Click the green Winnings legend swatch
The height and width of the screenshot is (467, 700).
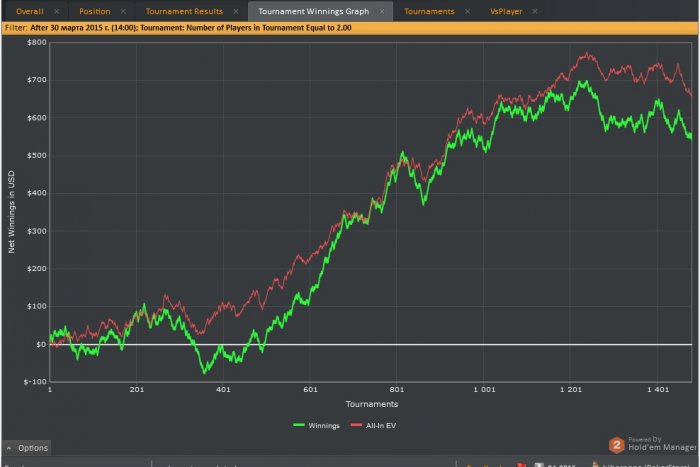click(299, 425)
